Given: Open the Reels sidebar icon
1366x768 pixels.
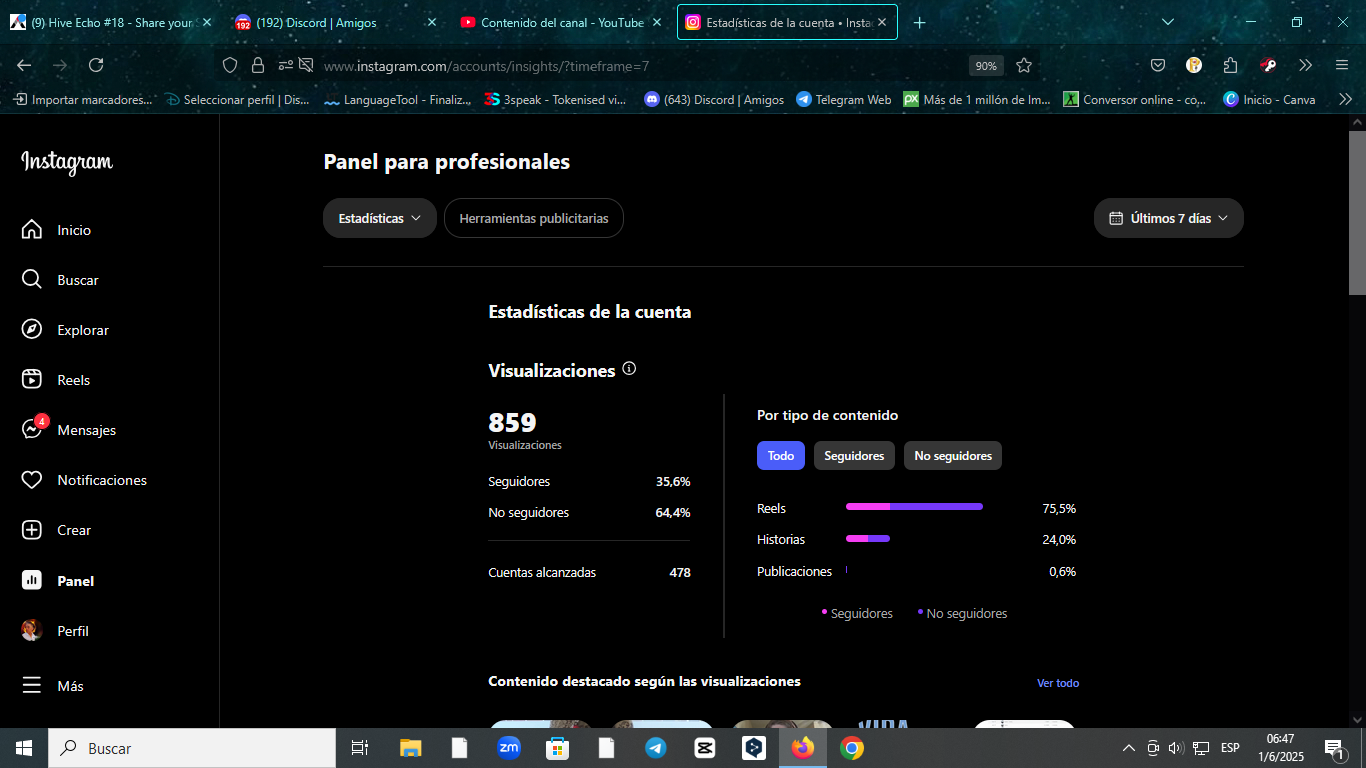Looking at the screenshot, I should point(32,380).
